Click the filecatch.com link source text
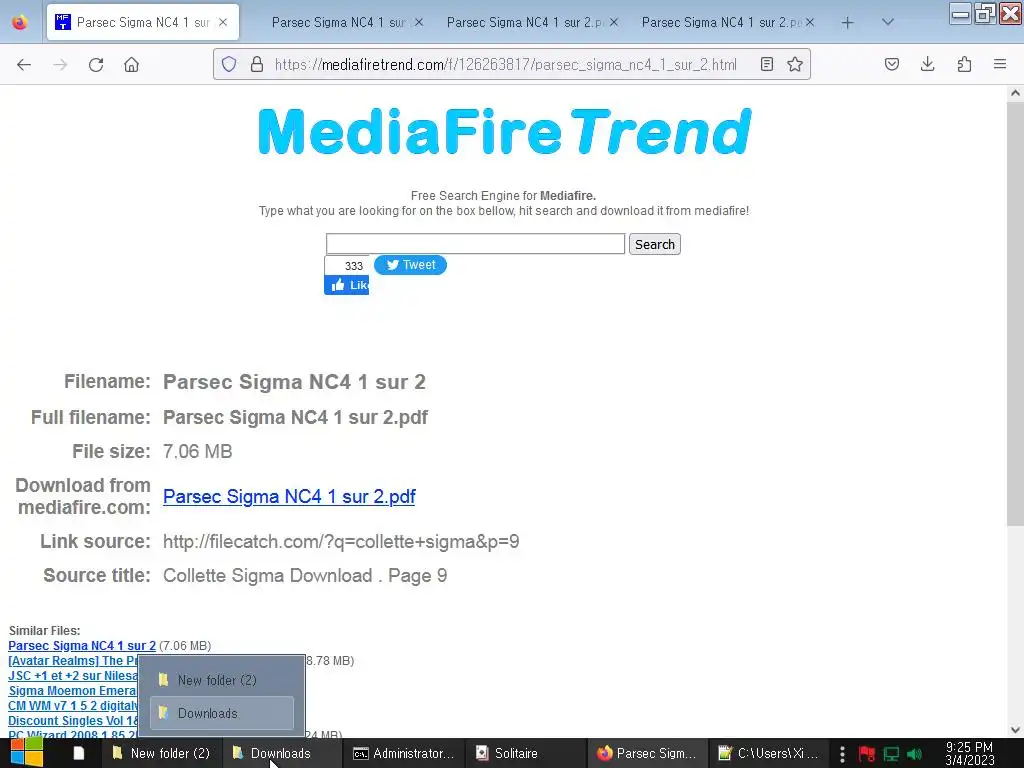 [x=341, y=541]
